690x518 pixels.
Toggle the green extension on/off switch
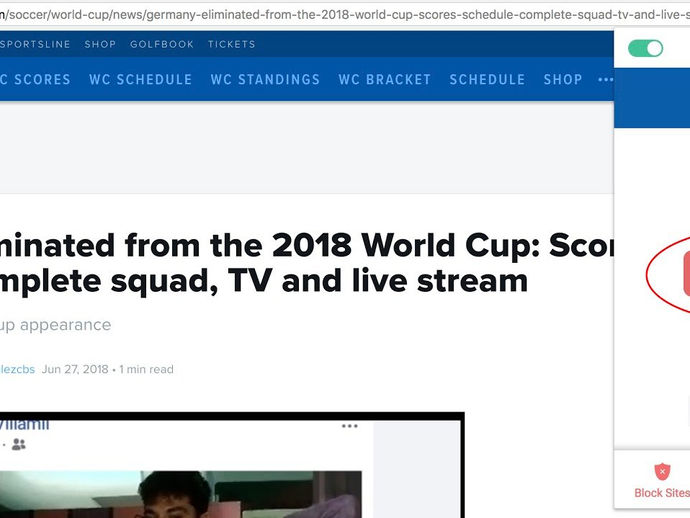646,48
